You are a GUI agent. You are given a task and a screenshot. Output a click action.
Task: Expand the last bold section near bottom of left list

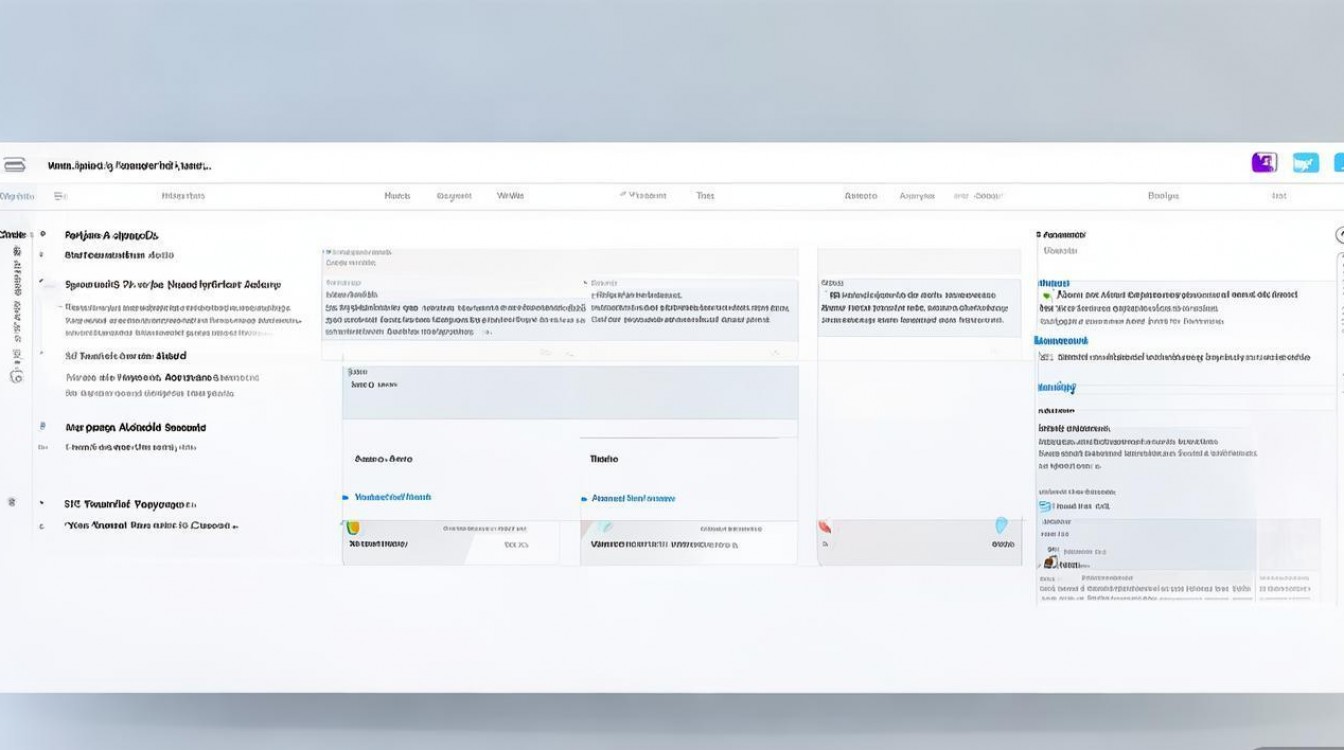tap(42, 504)
